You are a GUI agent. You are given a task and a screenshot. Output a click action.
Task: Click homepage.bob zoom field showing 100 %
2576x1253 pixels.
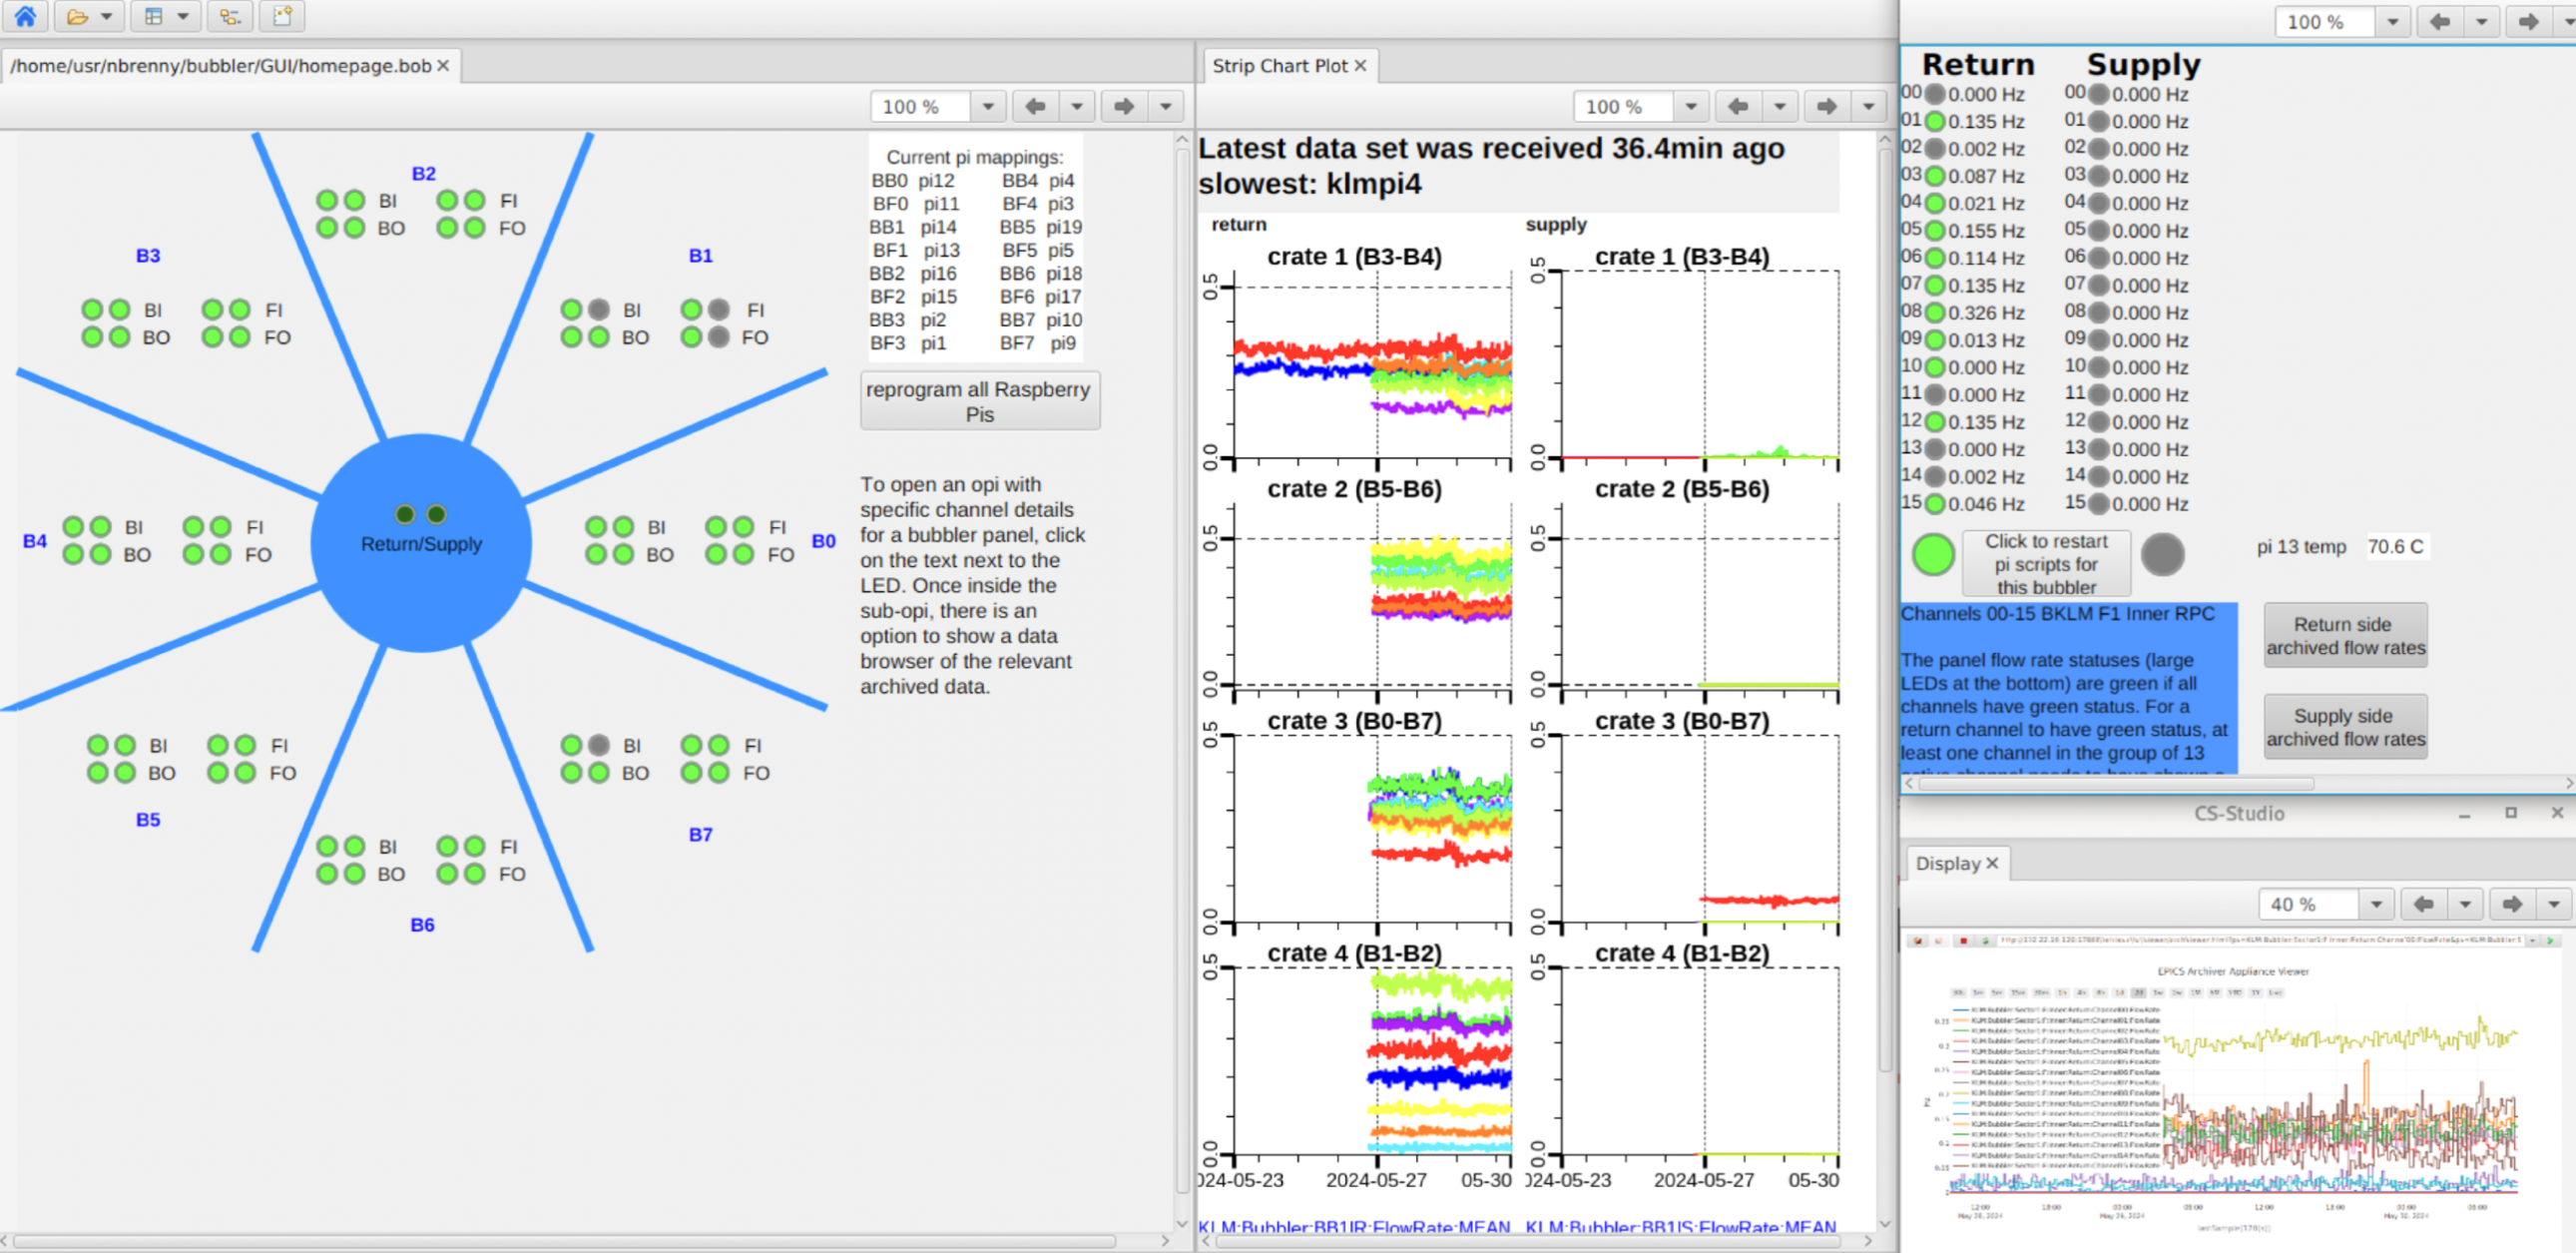point(920,106)
